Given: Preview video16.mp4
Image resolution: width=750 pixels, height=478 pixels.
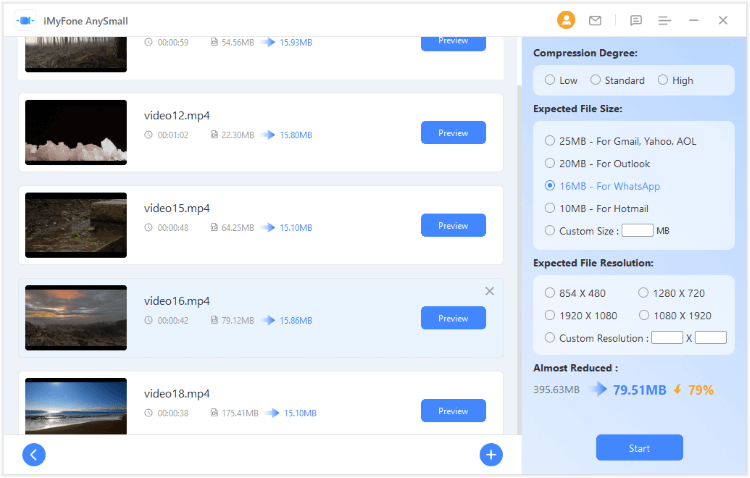Looking at the screenshot, I should [x=453, y=318].
